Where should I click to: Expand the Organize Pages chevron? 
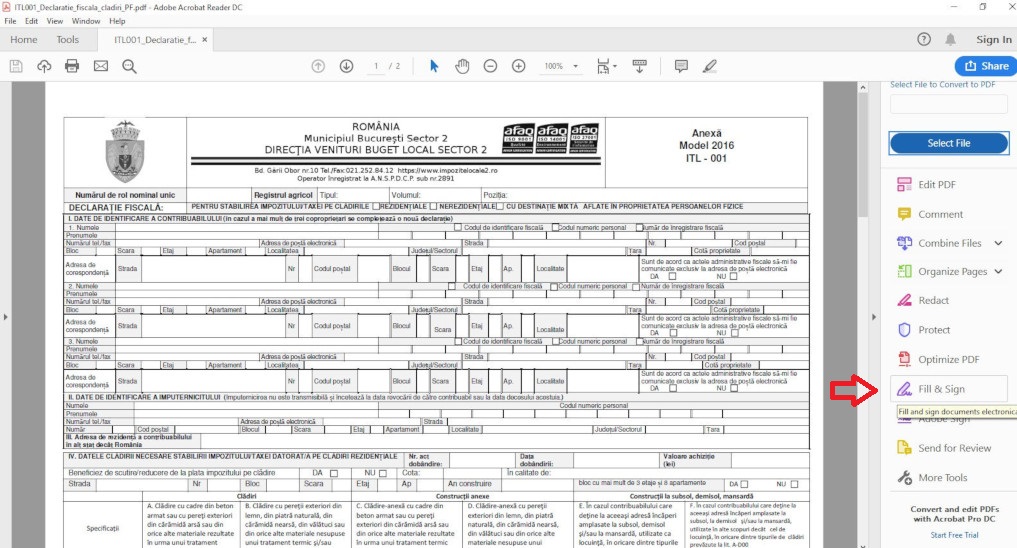point(998,272)
